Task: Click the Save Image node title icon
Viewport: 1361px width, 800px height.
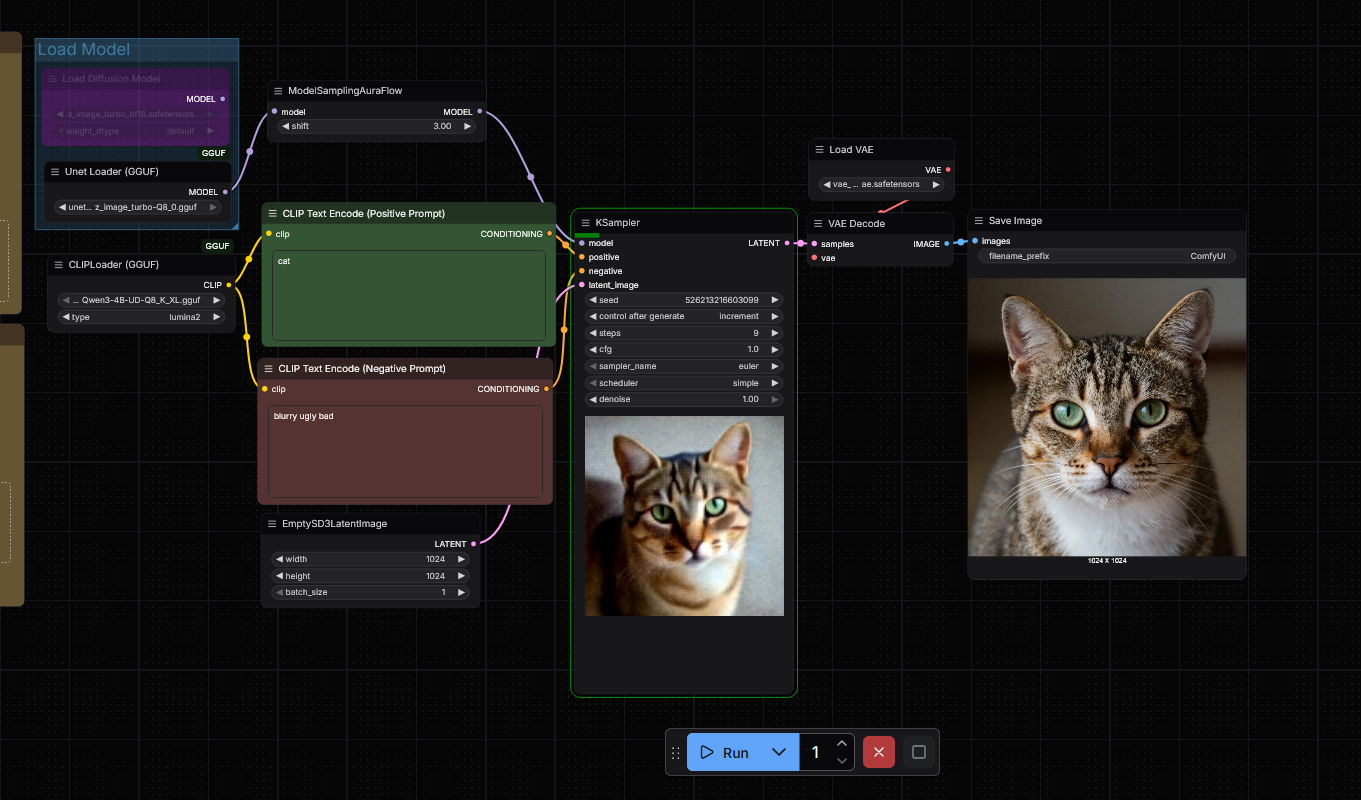Action: pyautogui.click(x=978, y=221)
